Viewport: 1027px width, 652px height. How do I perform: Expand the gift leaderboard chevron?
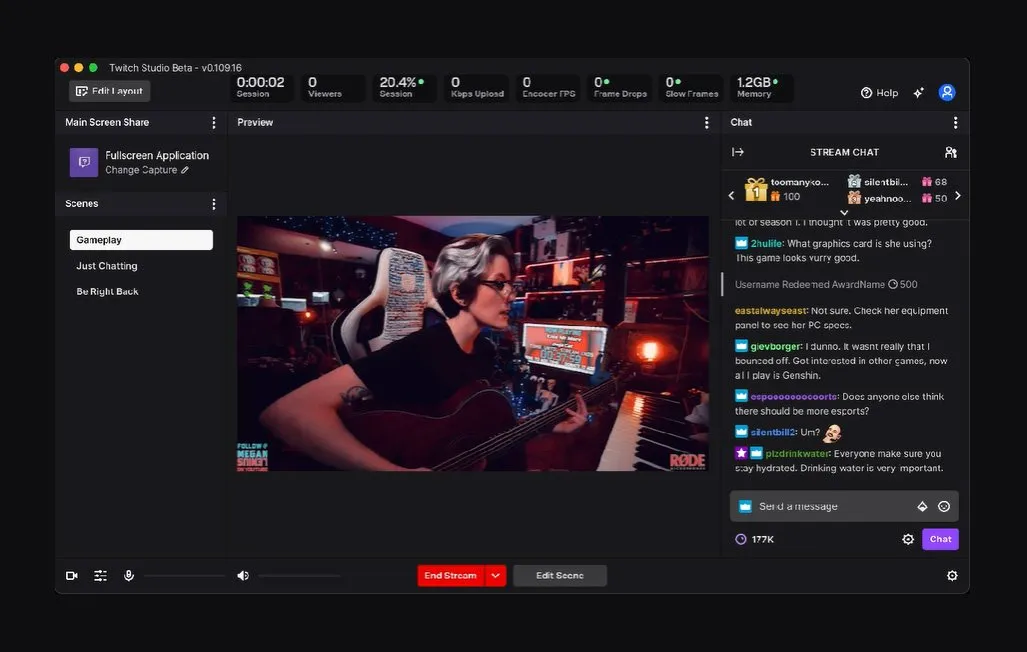pyautogui.click(x=844, y=212)
